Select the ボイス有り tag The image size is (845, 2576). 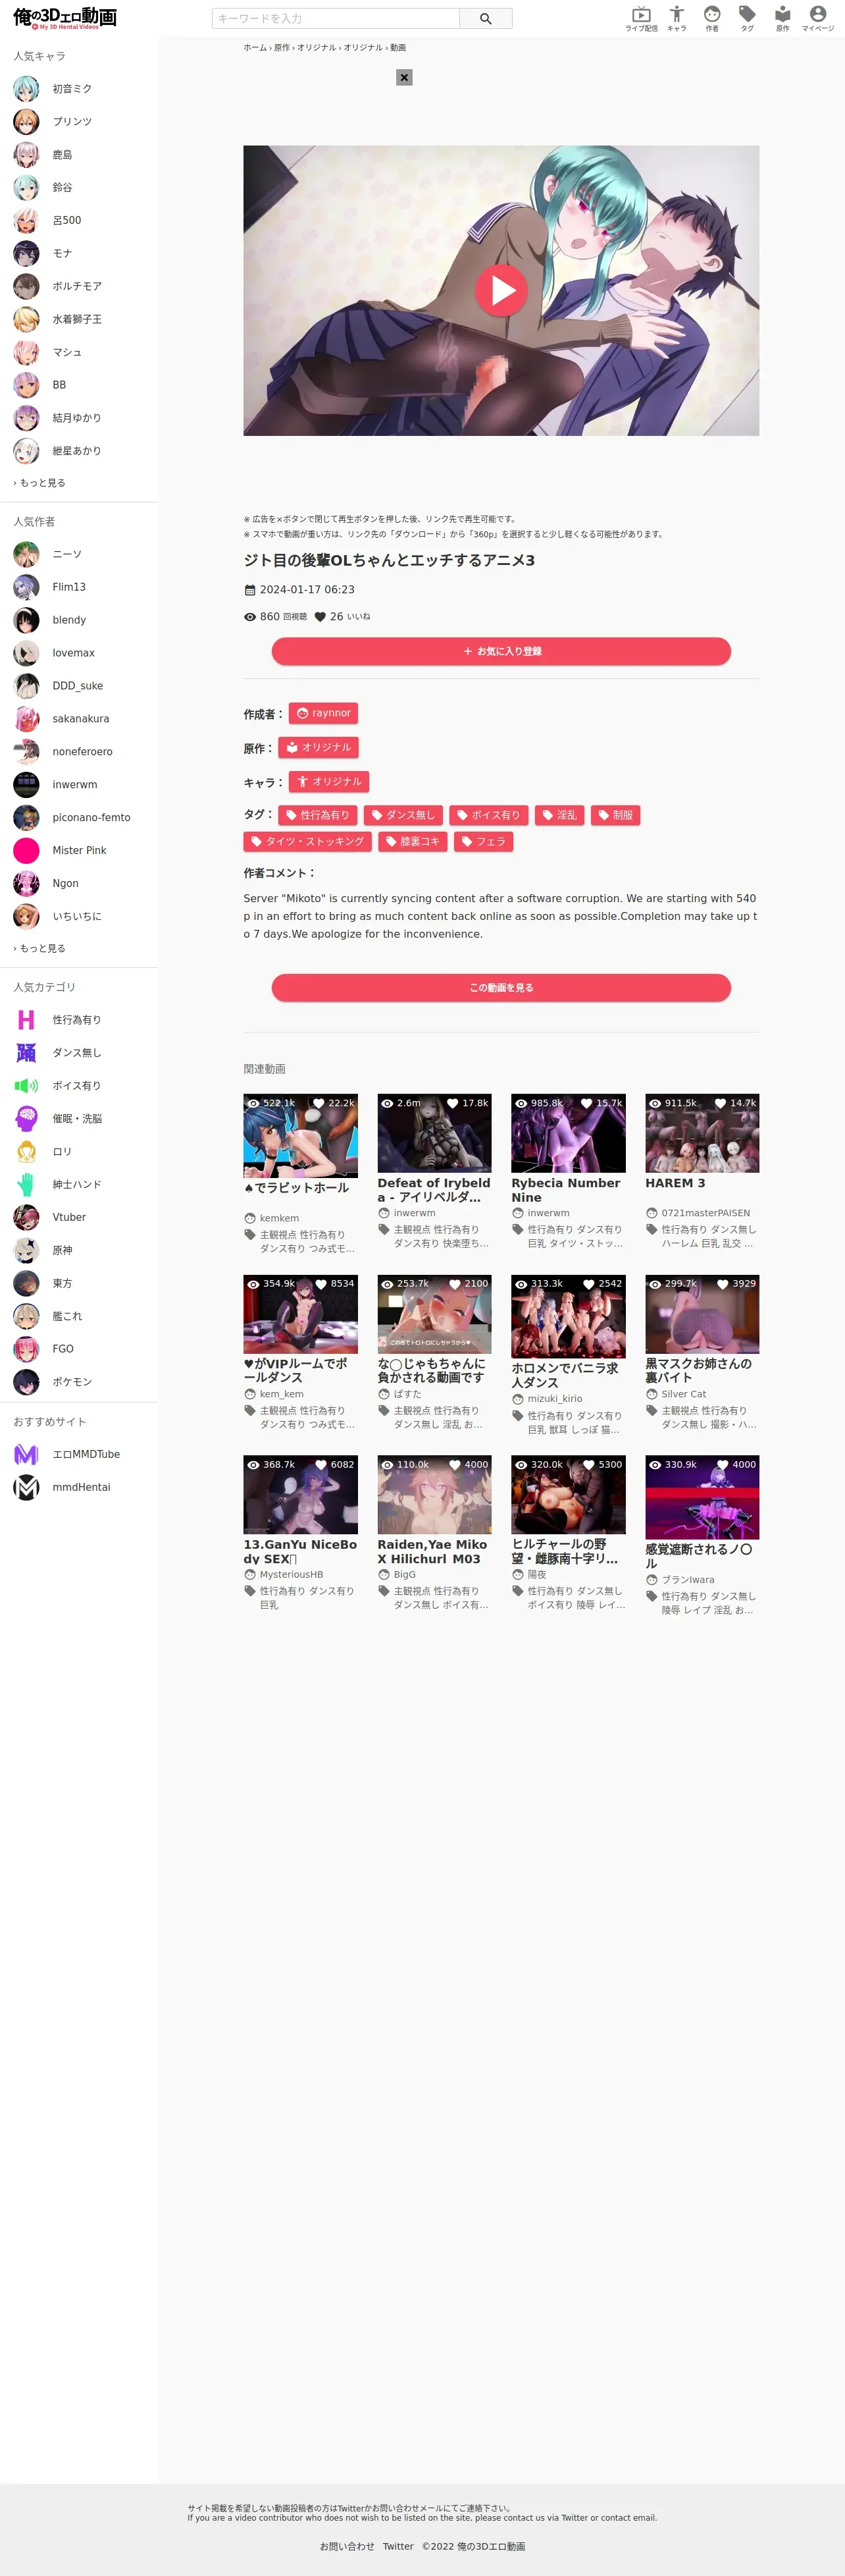(x=488, y=815)
